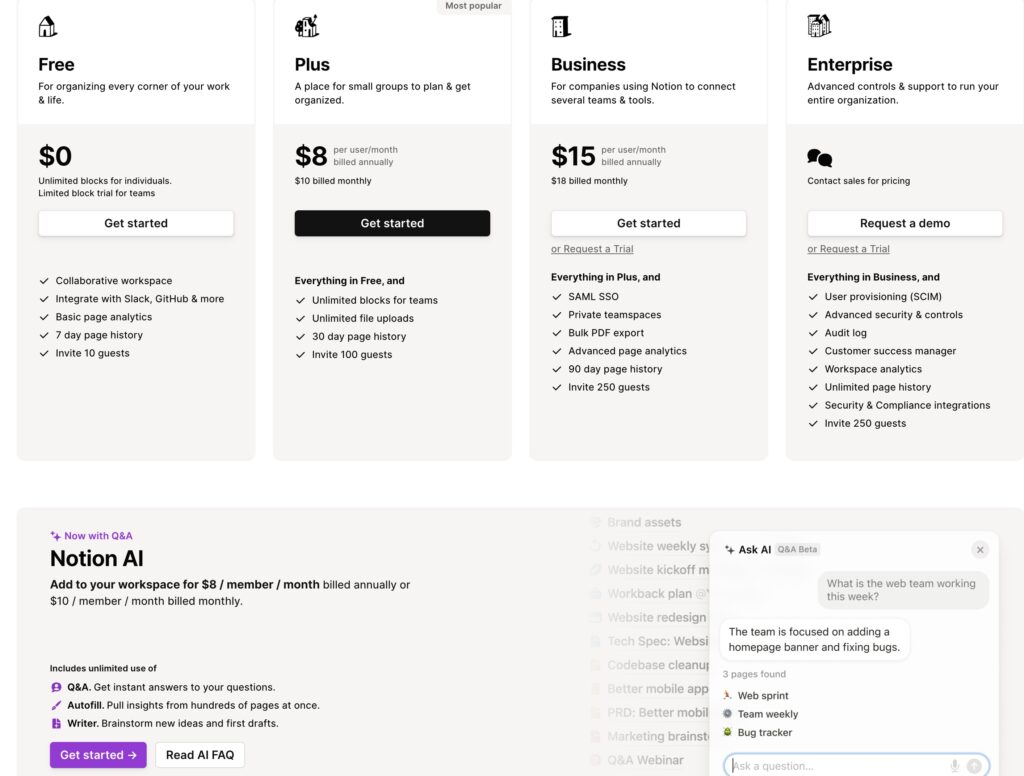Screen dimensions: 1024x776
Task: Click checkmark beside Audit log
Action: (813, 333)
